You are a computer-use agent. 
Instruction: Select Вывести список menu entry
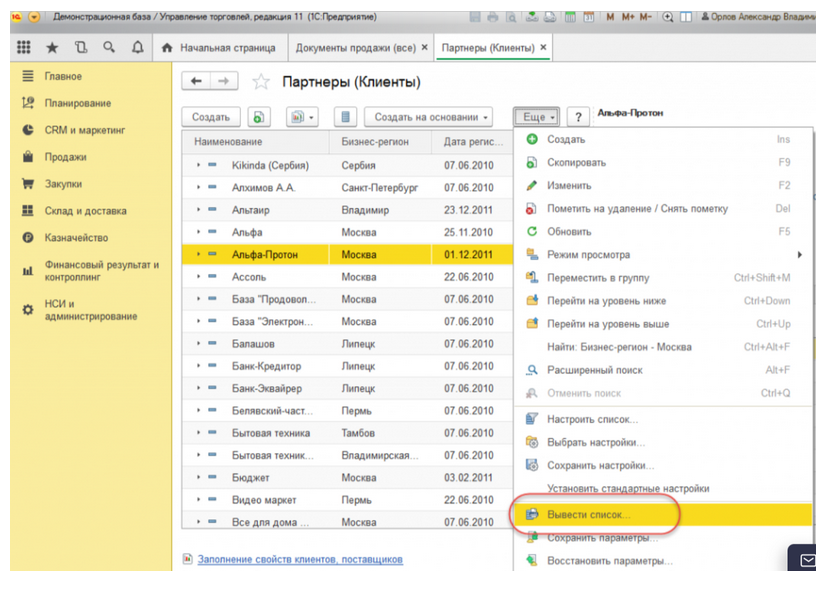(588, 515)
